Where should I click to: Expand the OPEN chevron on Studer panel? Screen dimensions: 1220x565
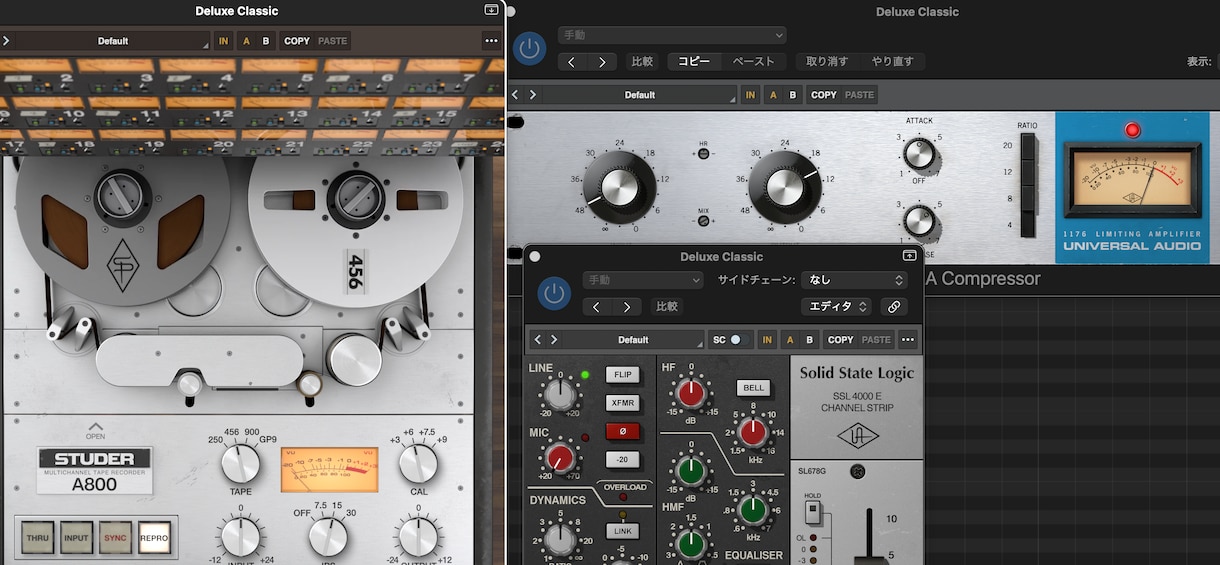(x=96, y=428)
